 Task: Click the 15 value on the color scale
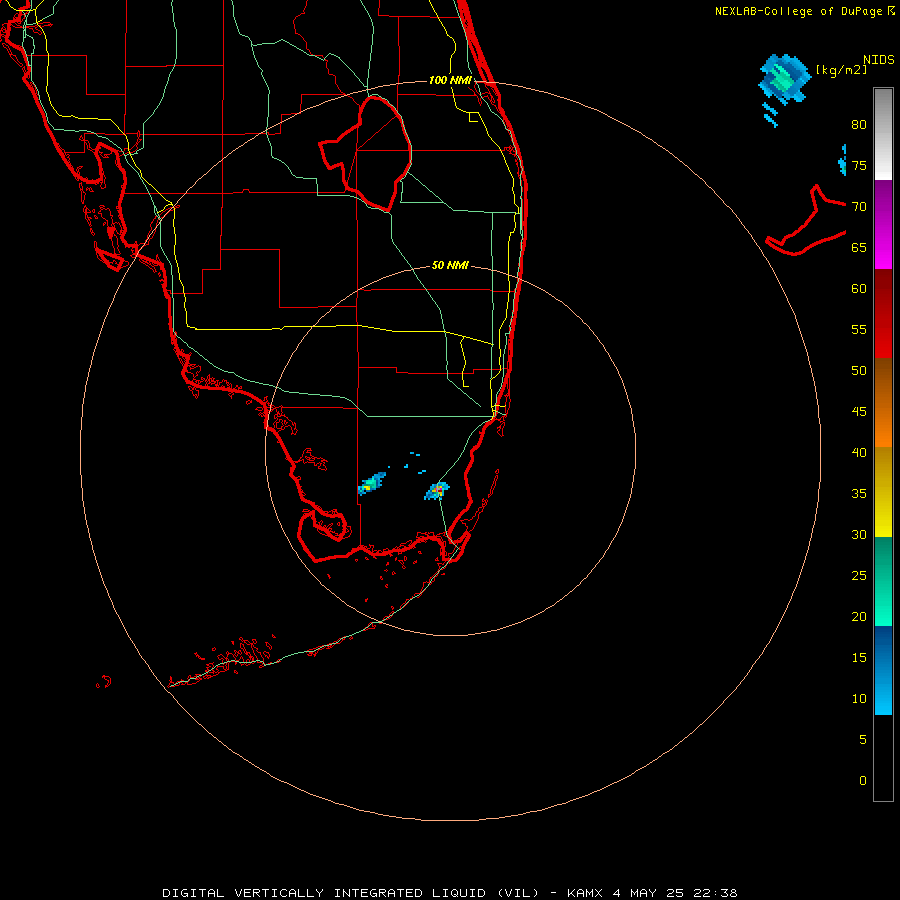[x=859, y=658]
